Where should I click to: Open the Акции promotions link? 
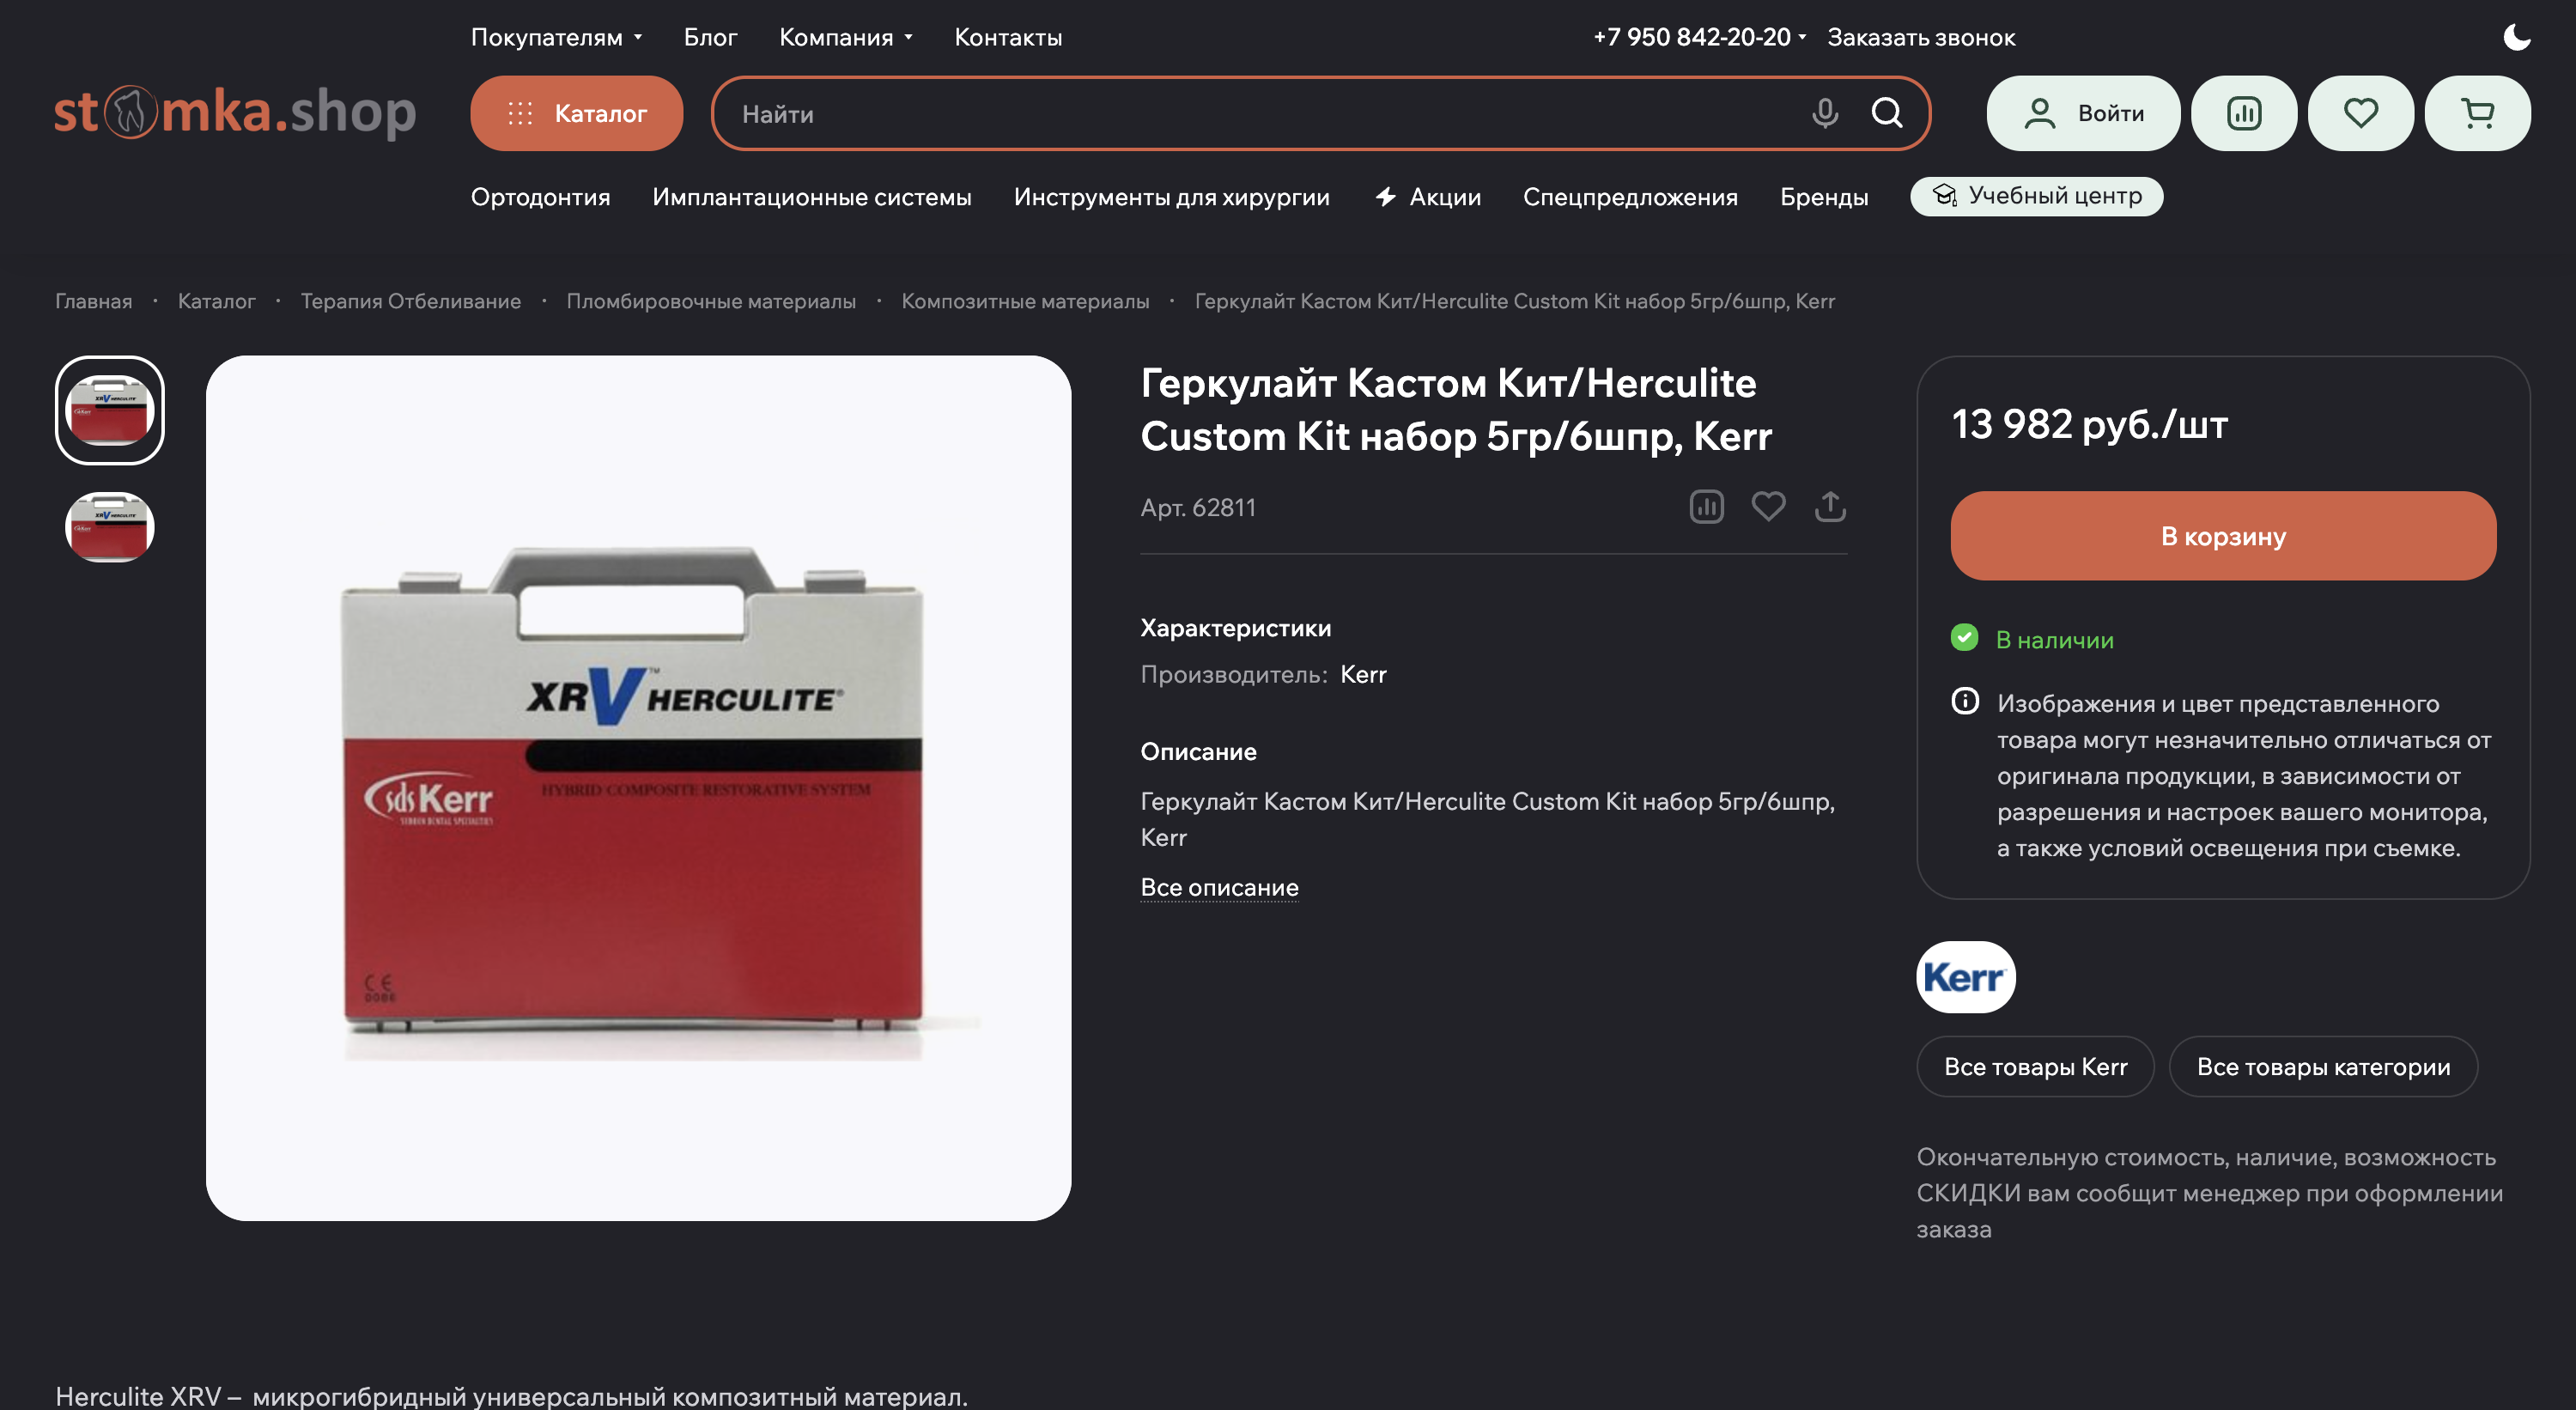tap(1428, 197)
